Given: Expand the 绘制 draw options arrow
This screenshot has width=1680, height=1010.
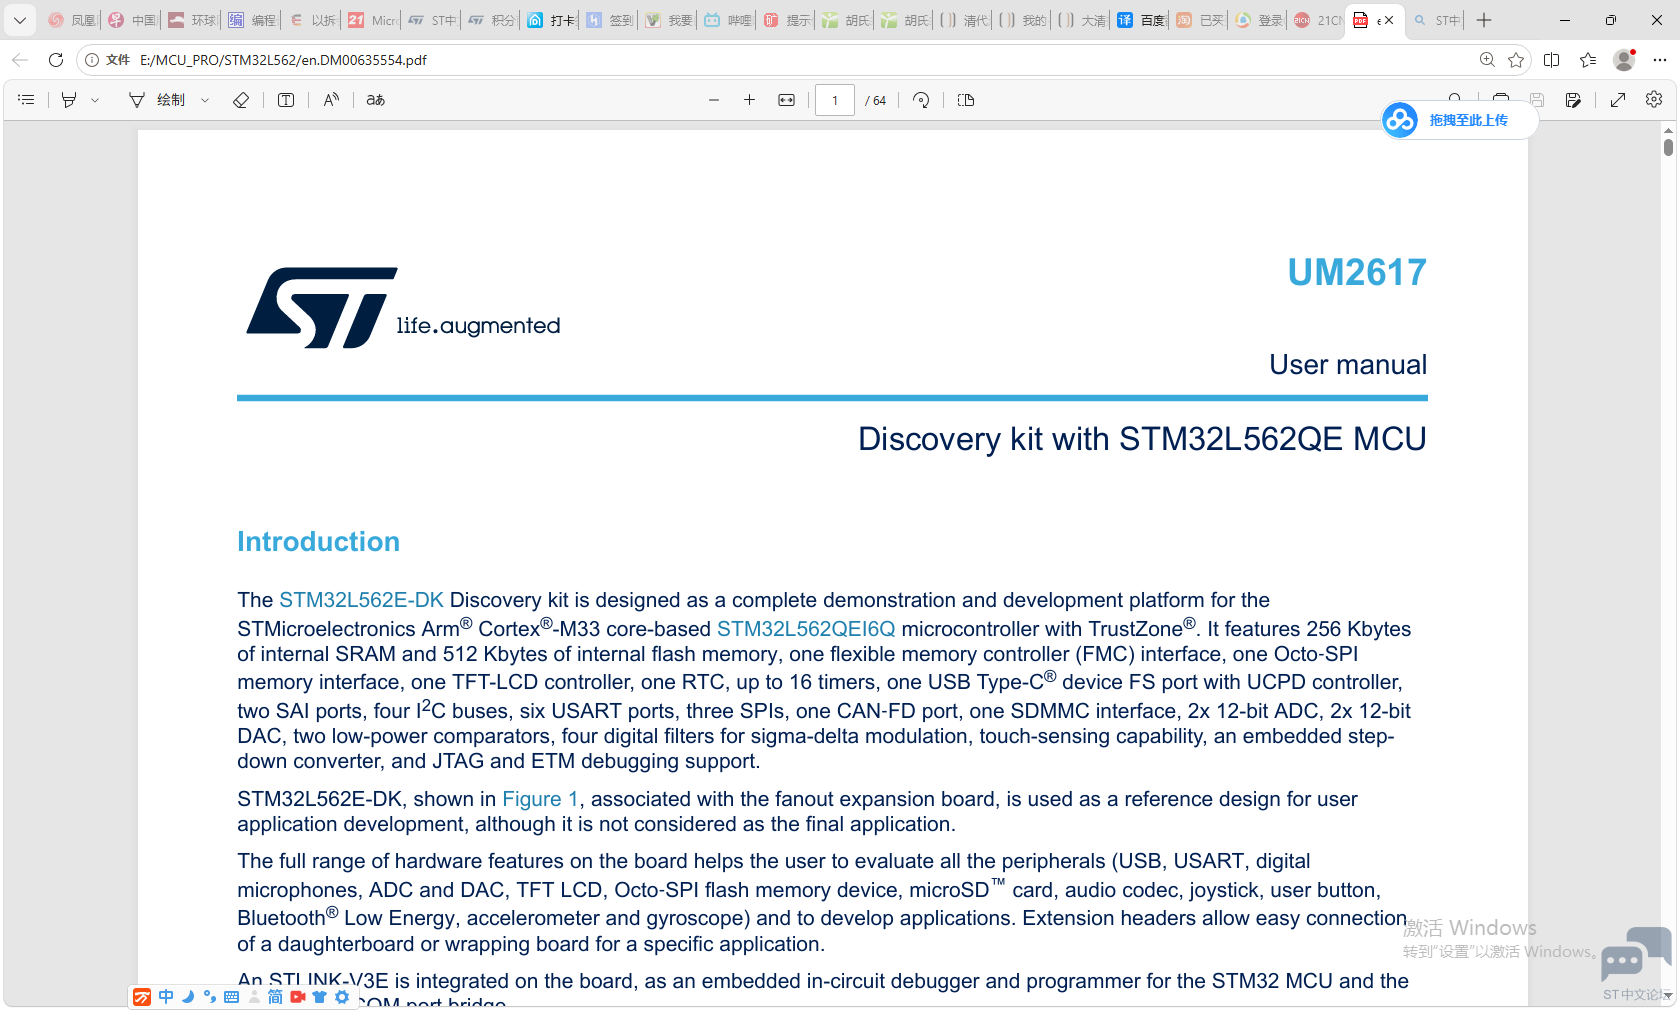Looking at the screenshot, I should (x=205, y=100).
